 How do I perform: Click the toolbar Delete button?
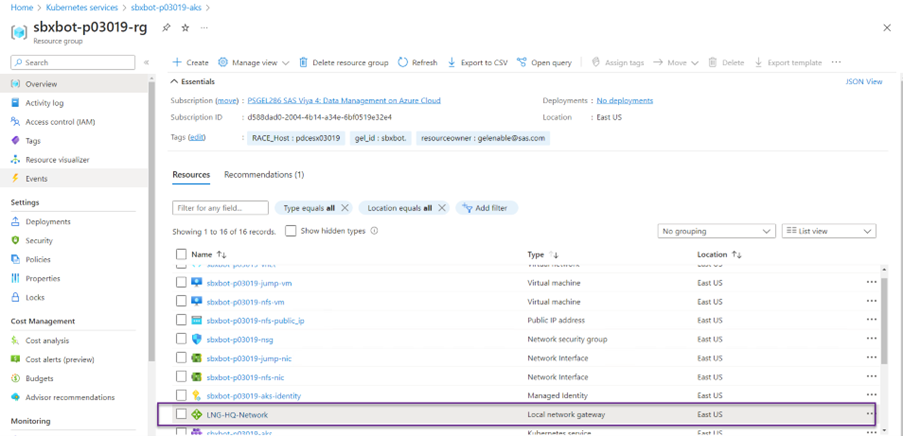click(726, 62)
